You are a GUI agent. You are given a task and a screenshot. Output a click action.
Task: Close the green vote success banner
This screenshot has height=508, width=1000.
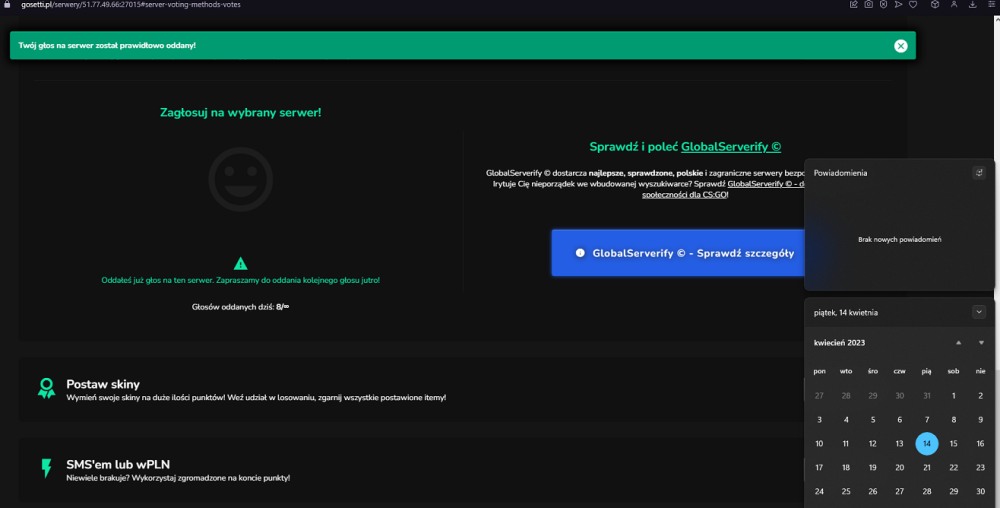[x=901, y=46]
